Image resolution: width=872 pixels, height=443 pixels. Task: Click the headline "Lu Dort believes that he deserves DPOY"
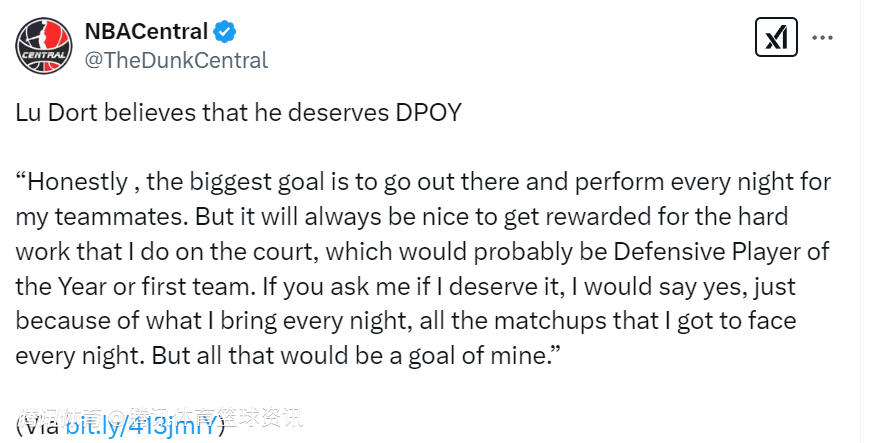[x=239, y=112]
